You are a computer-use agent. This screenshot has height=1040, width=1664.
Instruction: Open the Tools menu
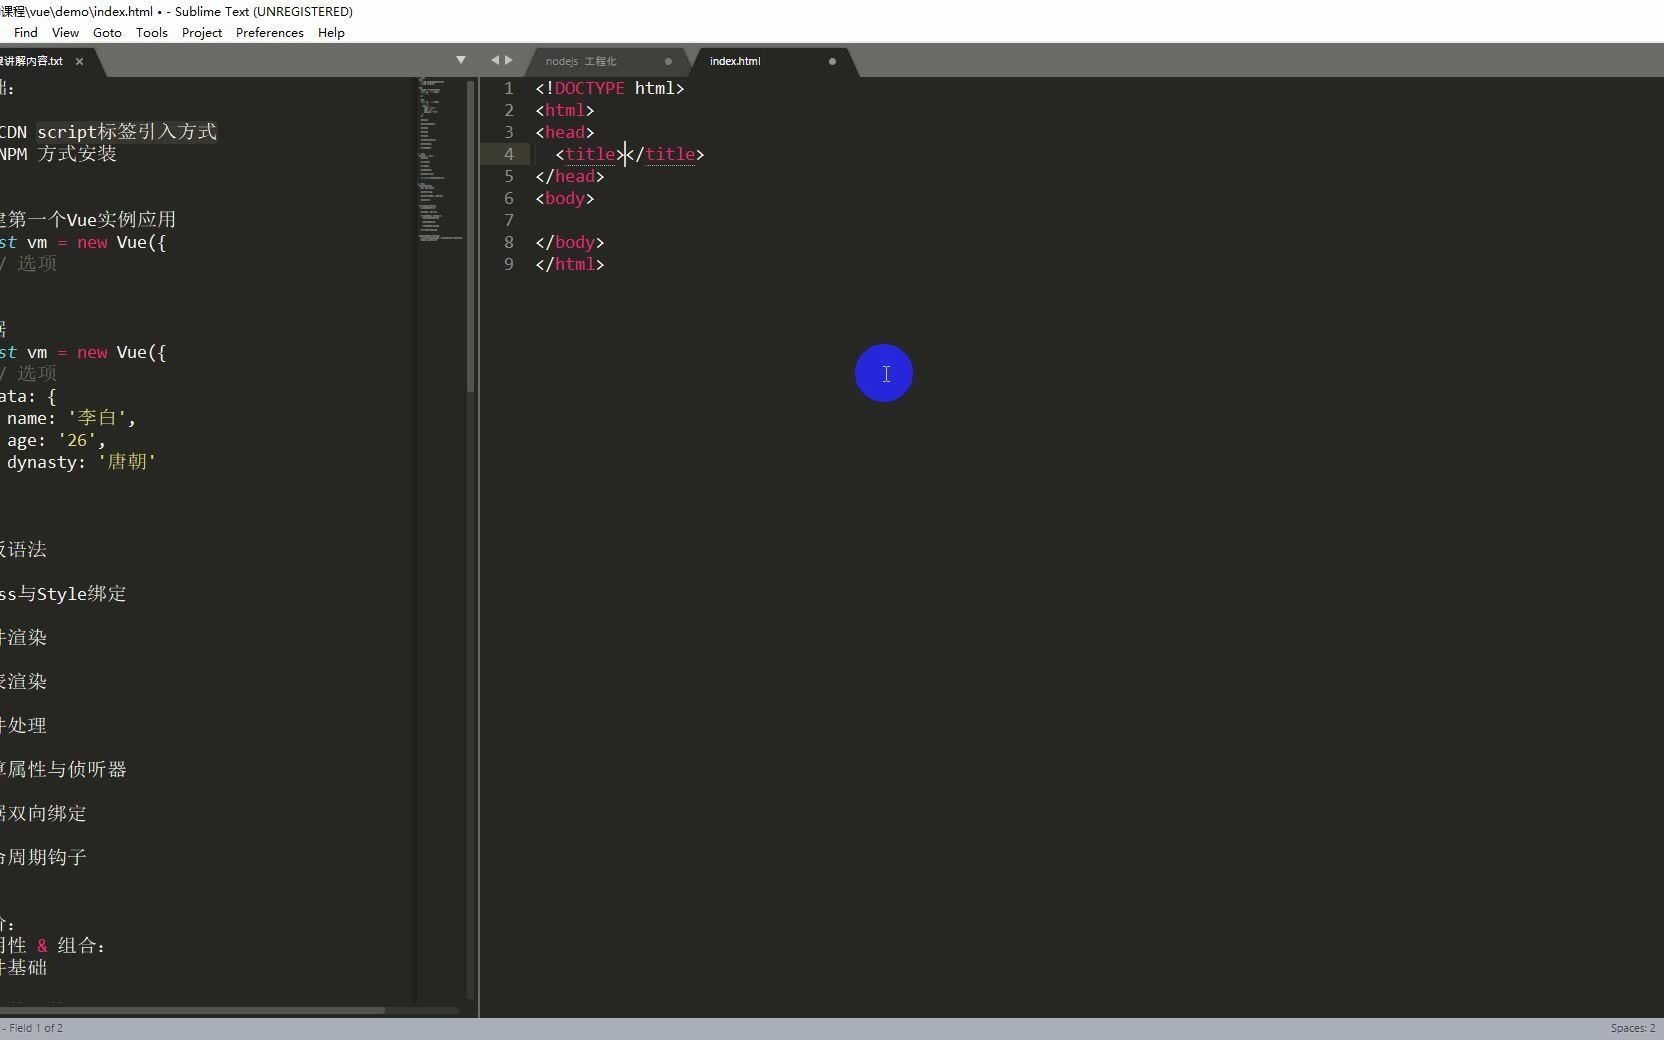(x=152, y=32)
